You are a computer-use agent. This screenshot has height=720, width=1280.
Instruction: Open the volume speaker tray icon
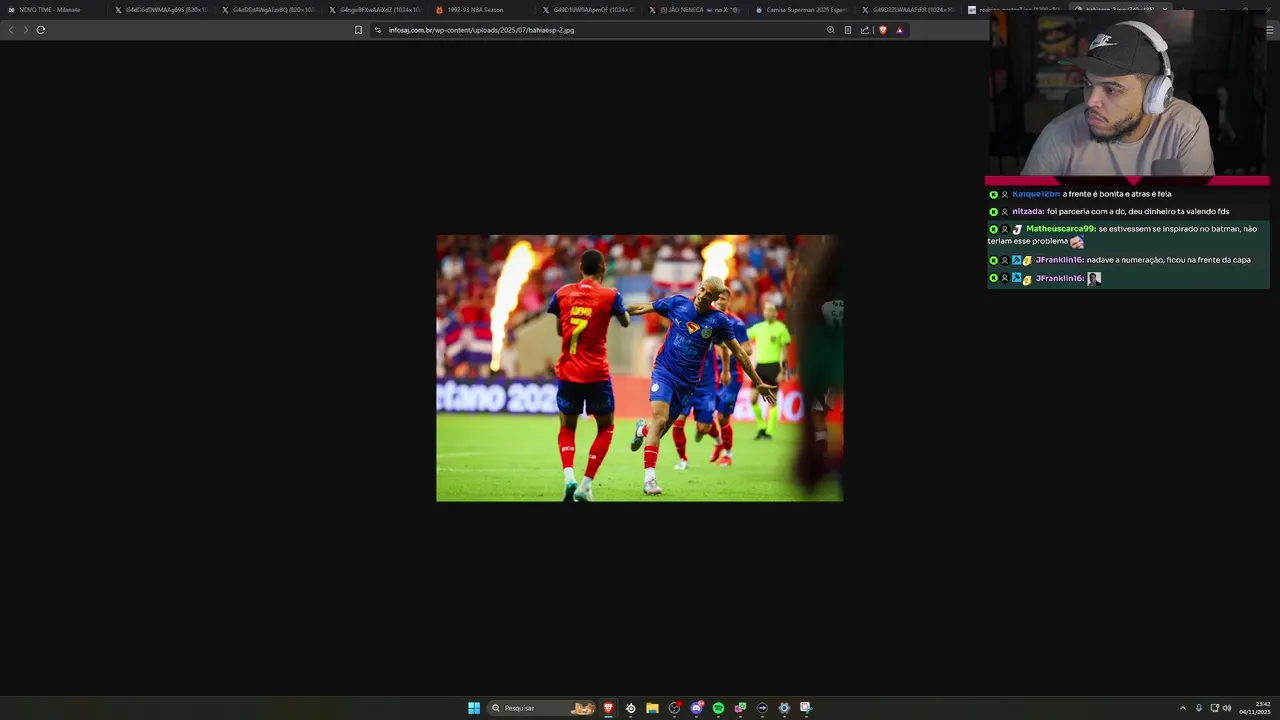[x=1227, y=708]
